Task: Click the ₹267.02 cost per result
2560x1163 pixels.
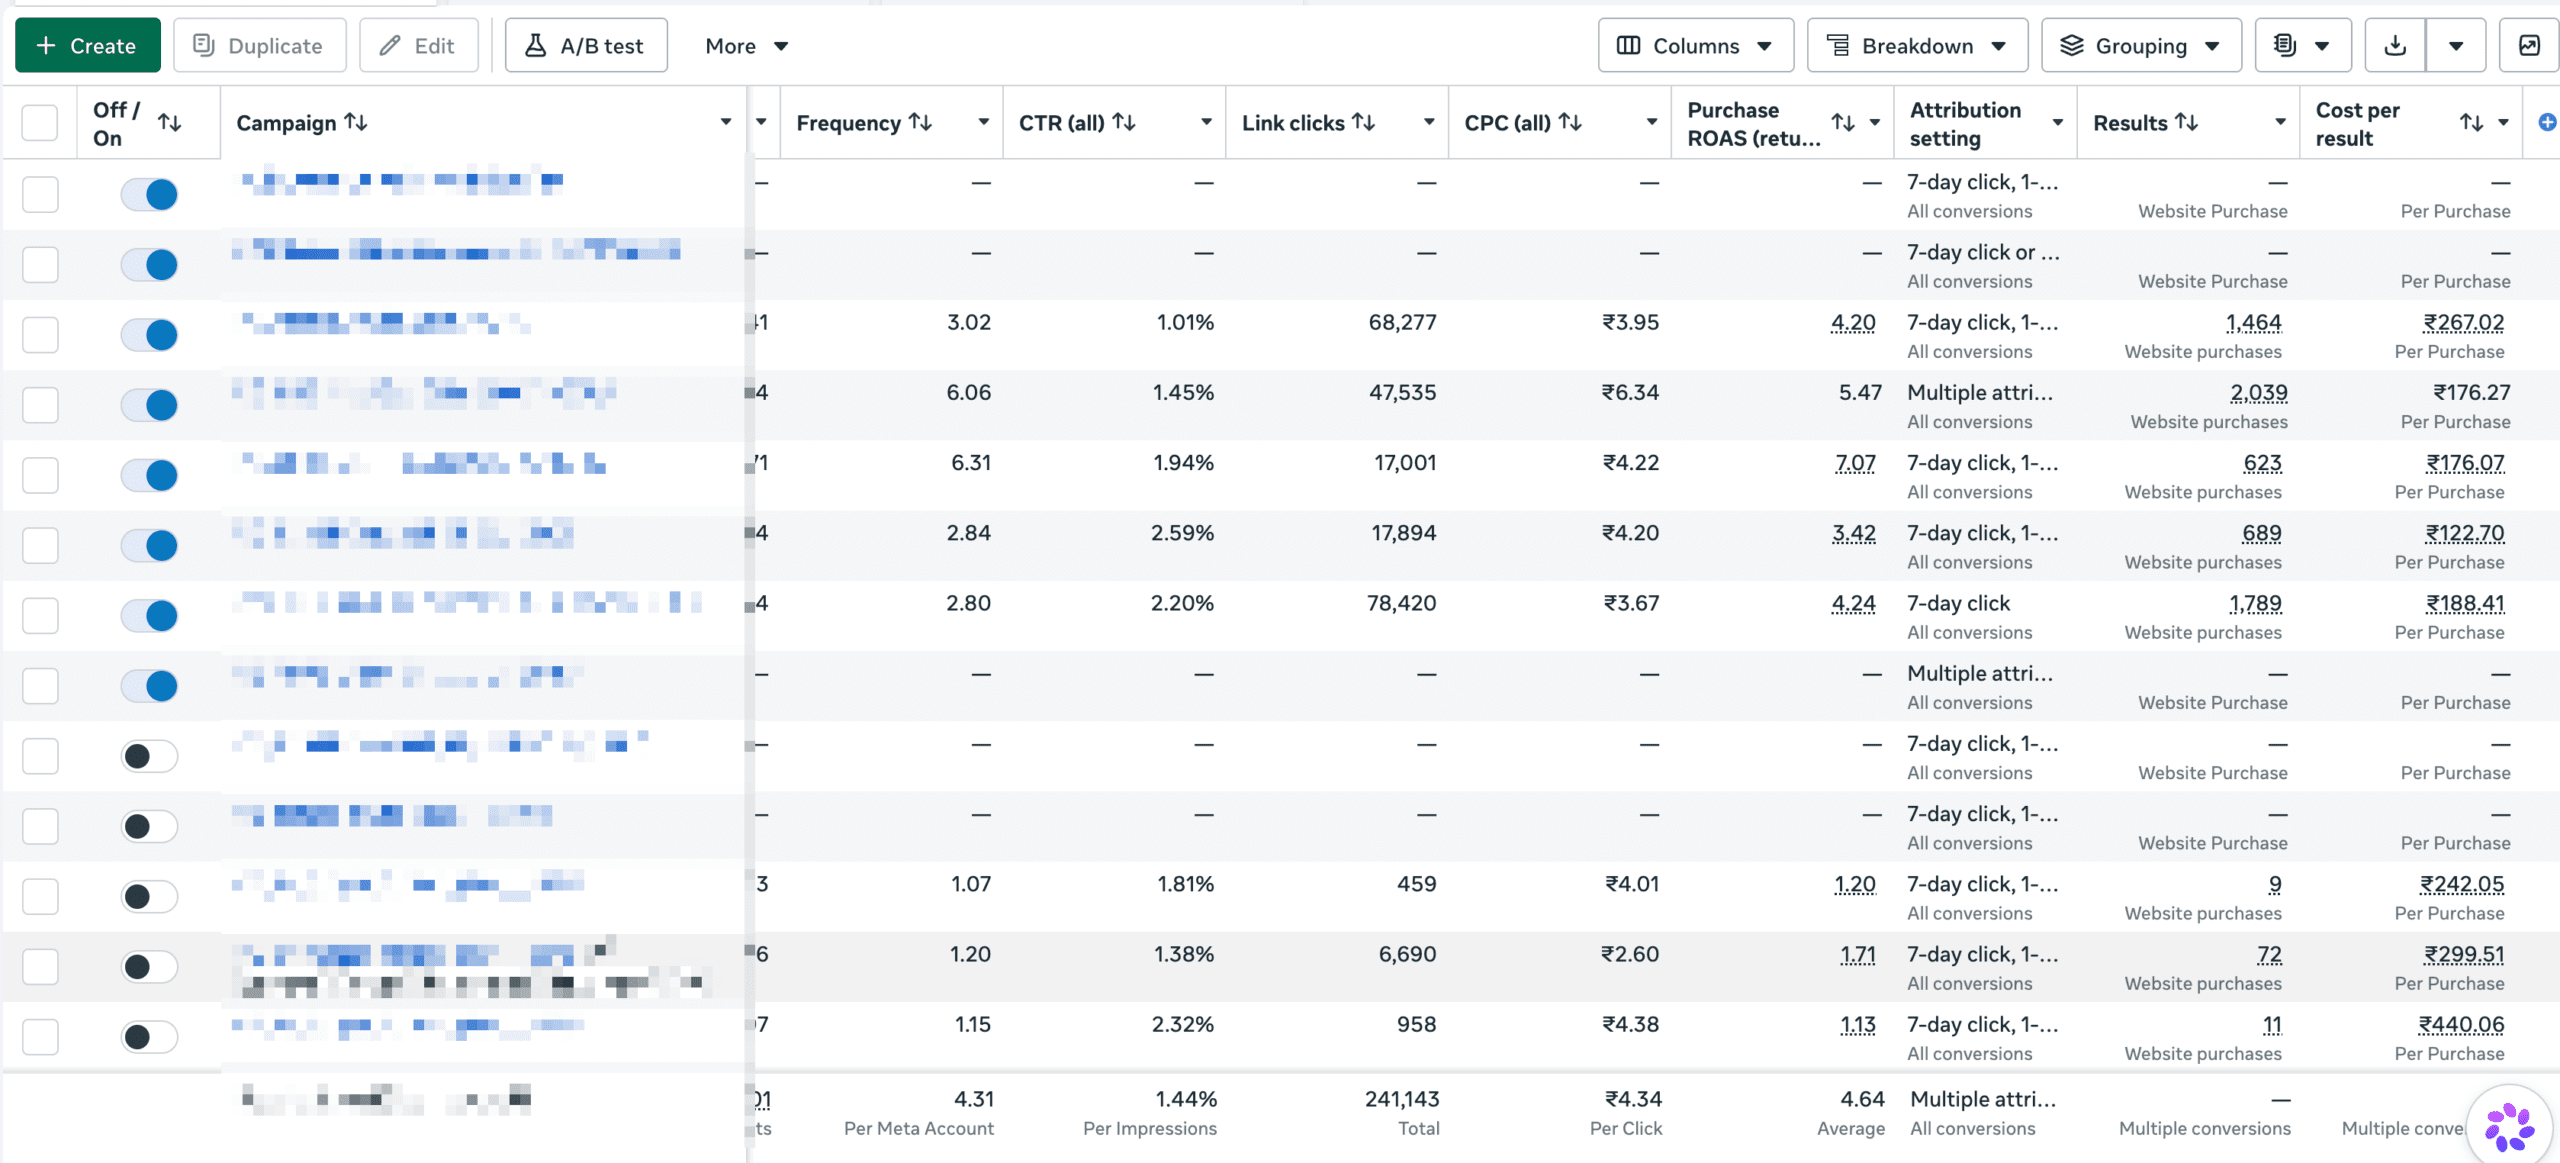Action: (x=2463, y=323)
